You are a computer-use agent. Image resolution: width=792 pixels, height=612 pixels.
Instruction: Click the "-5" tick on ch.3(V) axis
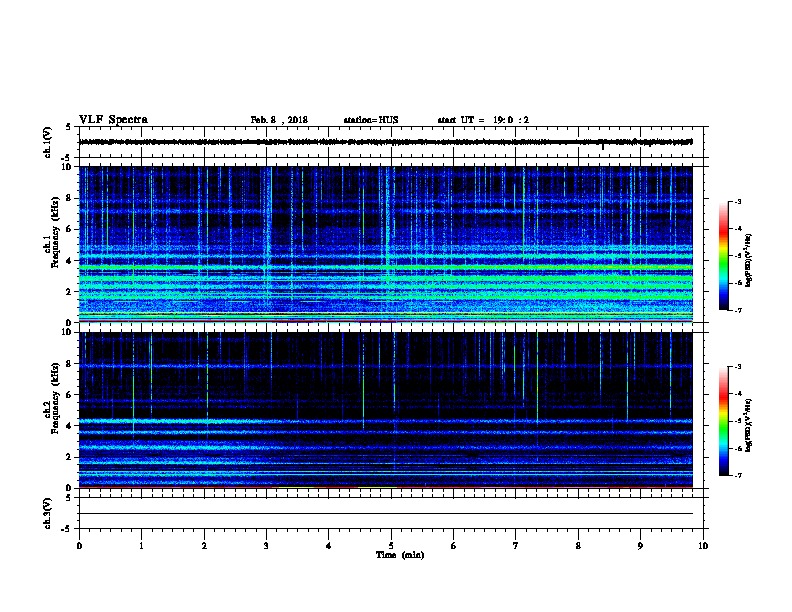pyautogui.click(x=67, y=529)
